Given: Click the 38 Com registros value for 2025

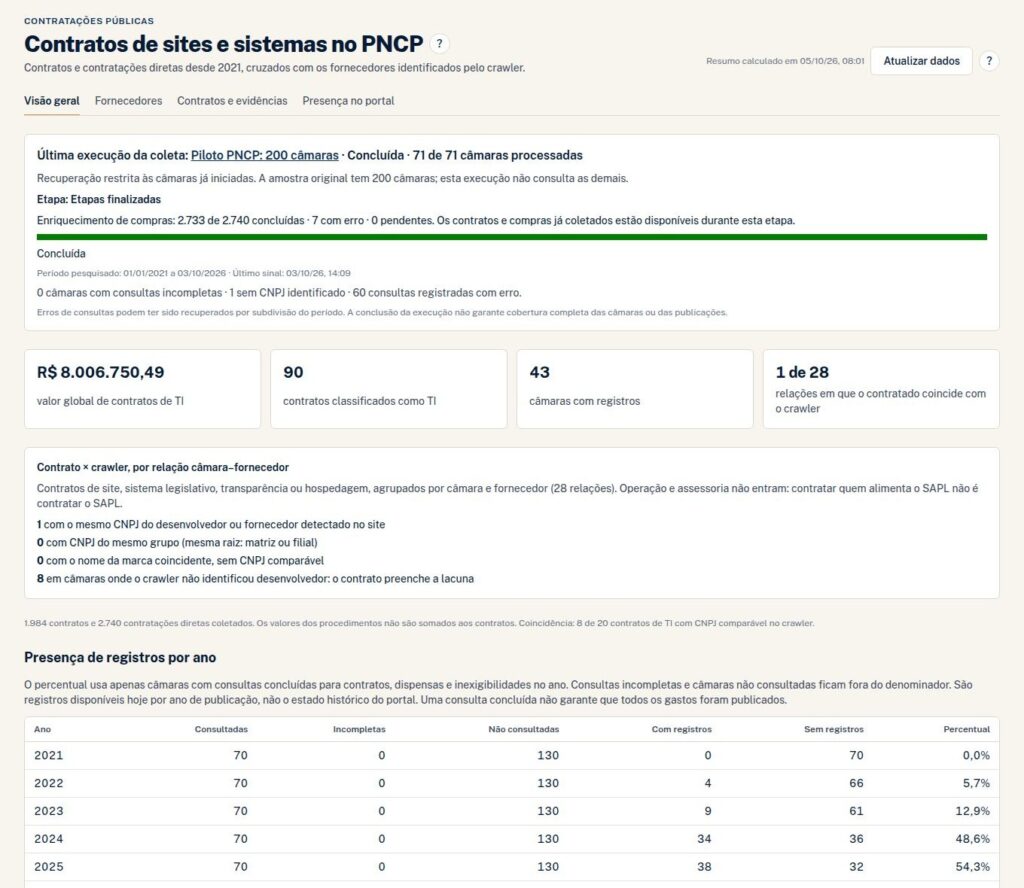Looking at the screenshot, I should point(704,867).
